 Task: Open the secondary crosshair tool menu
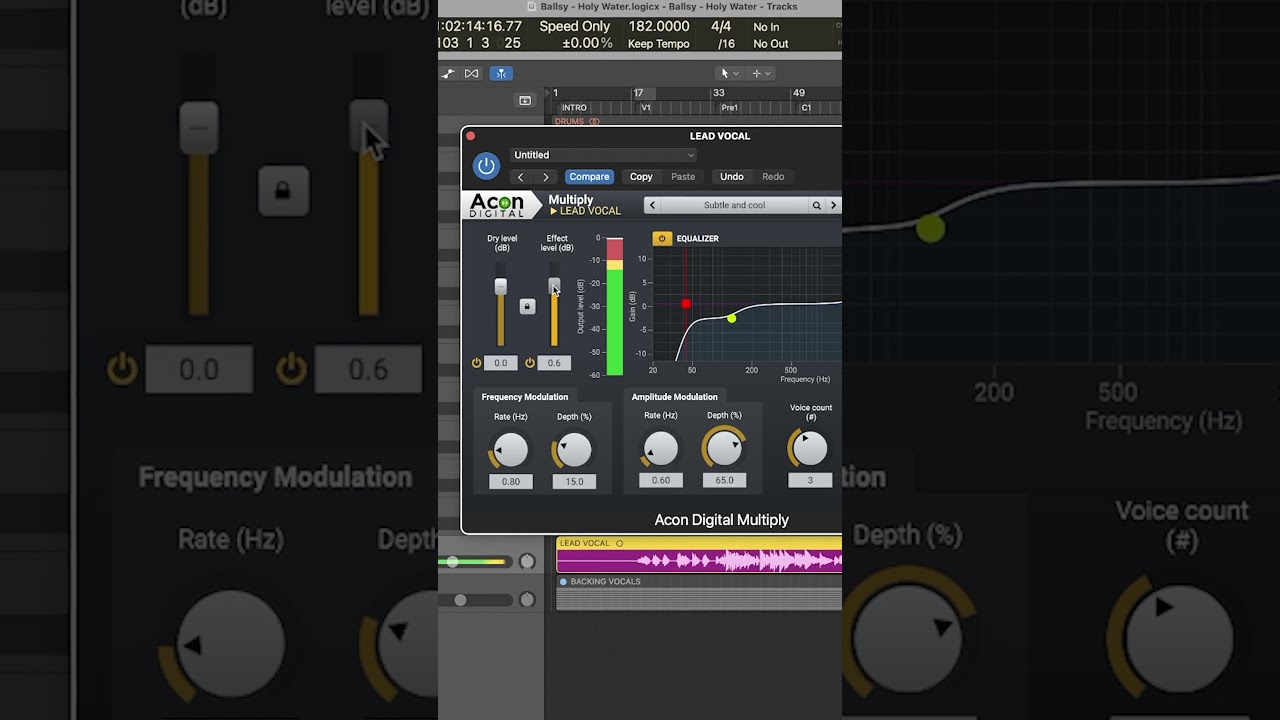pyautogui.click(x=761, y=73)
